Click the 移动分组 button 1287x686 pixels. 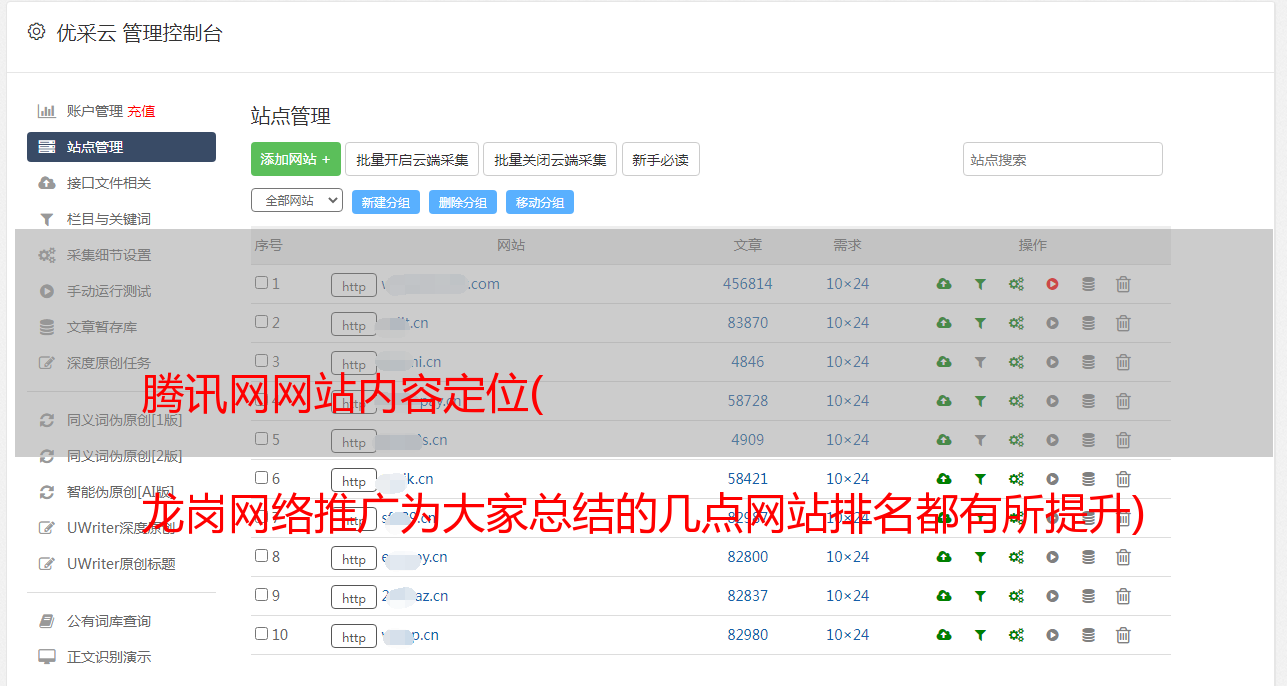540,202
